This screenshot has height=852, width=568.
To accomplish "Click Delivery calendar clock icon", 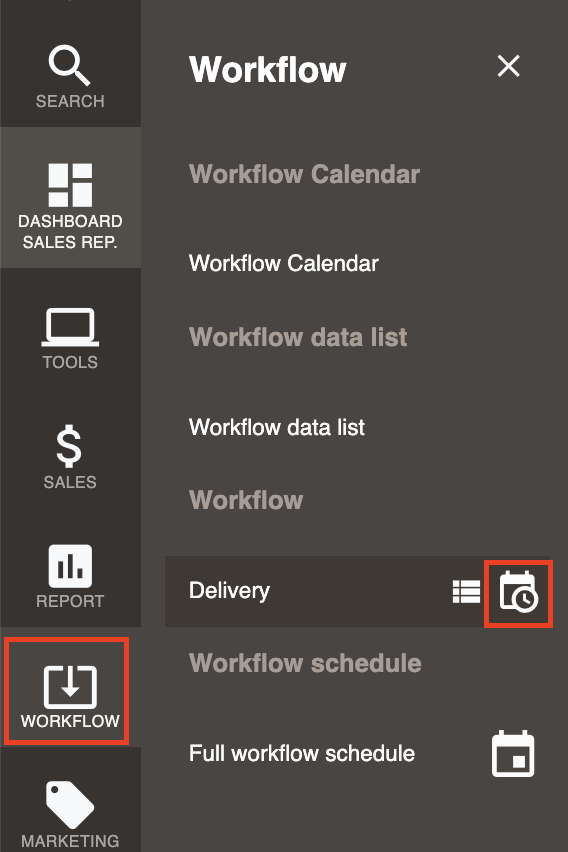I will (519, 592).
